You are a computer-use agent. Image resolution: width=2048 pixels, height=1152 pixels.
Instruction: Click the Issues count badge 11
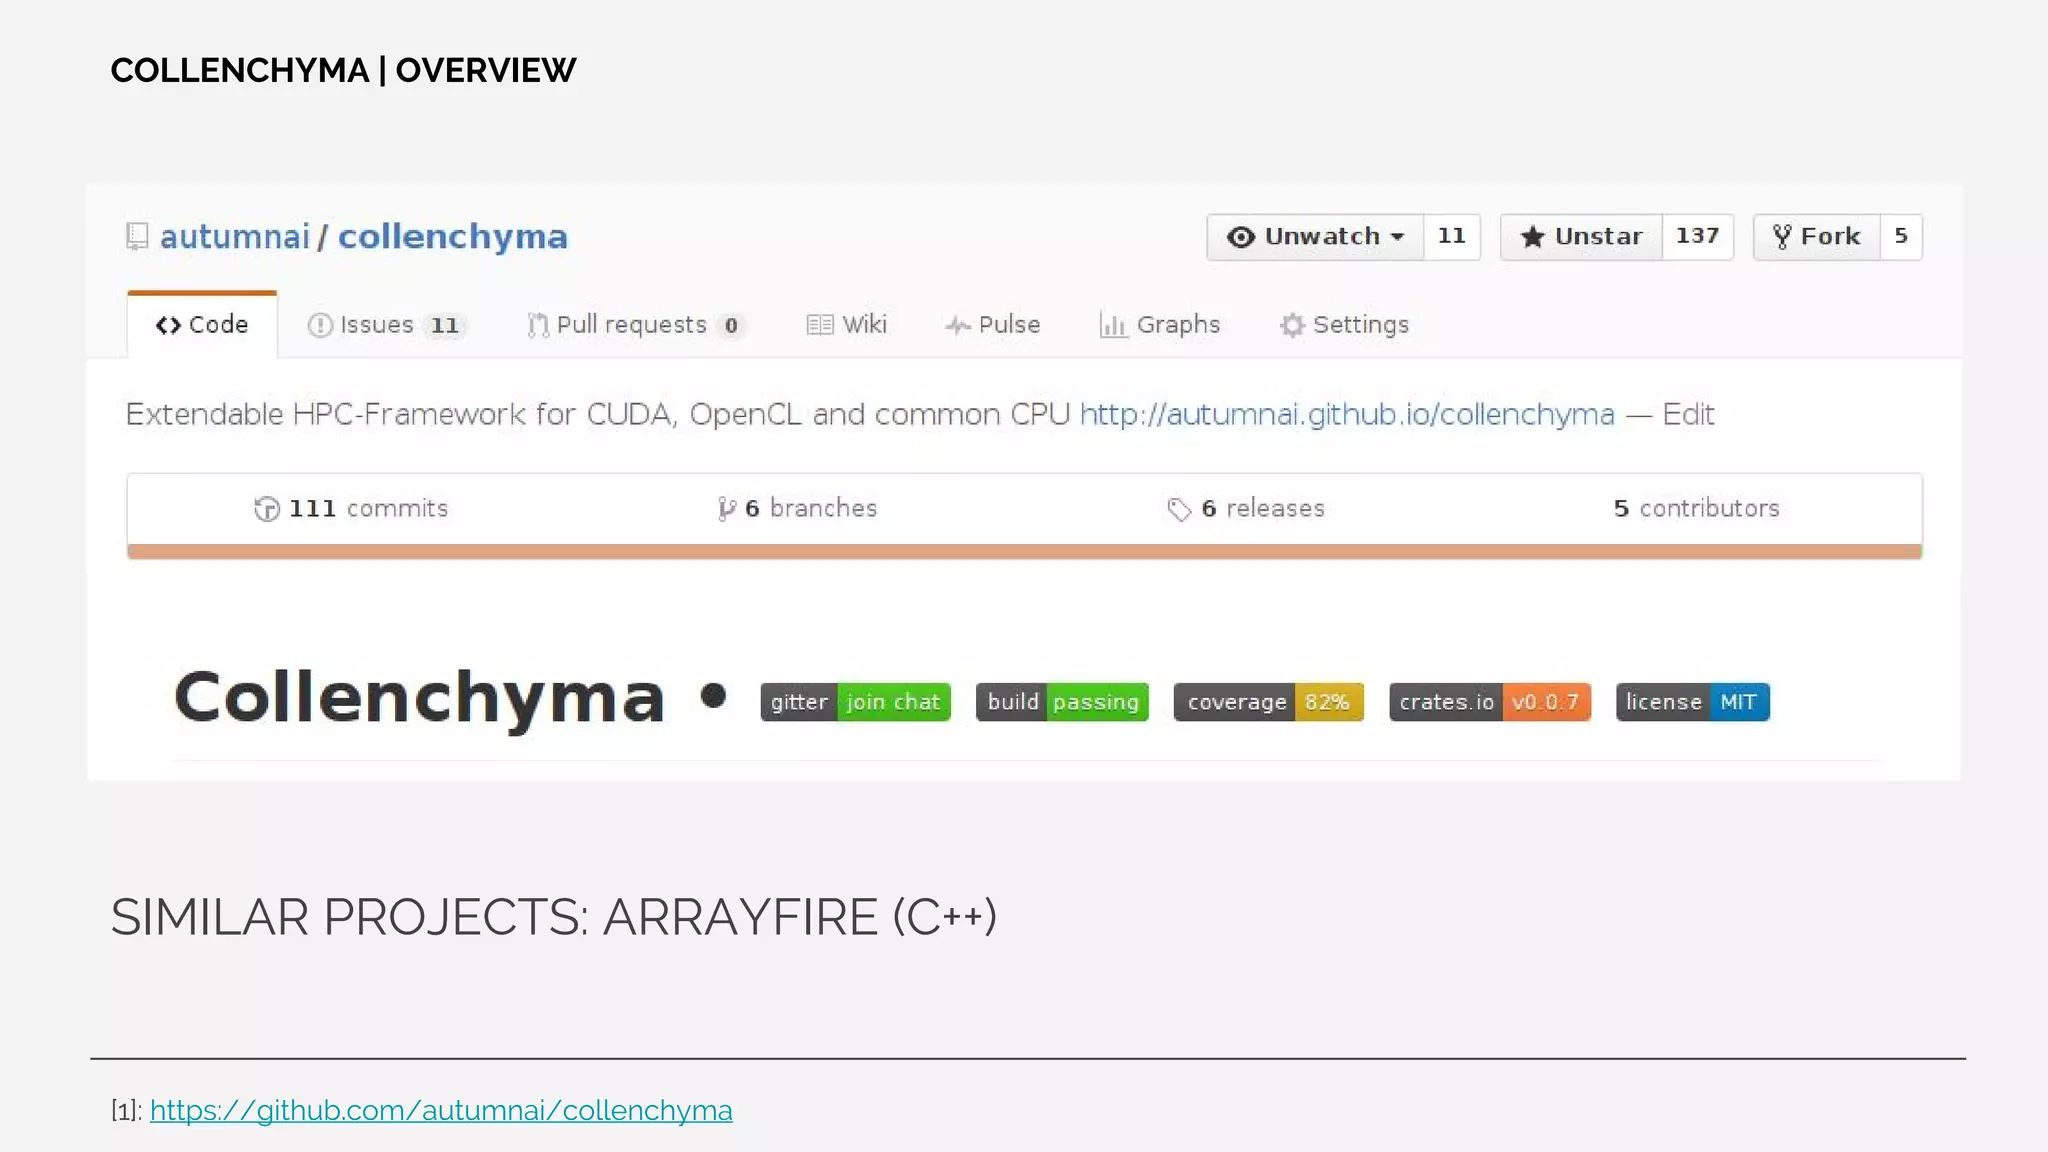point(445,326)
